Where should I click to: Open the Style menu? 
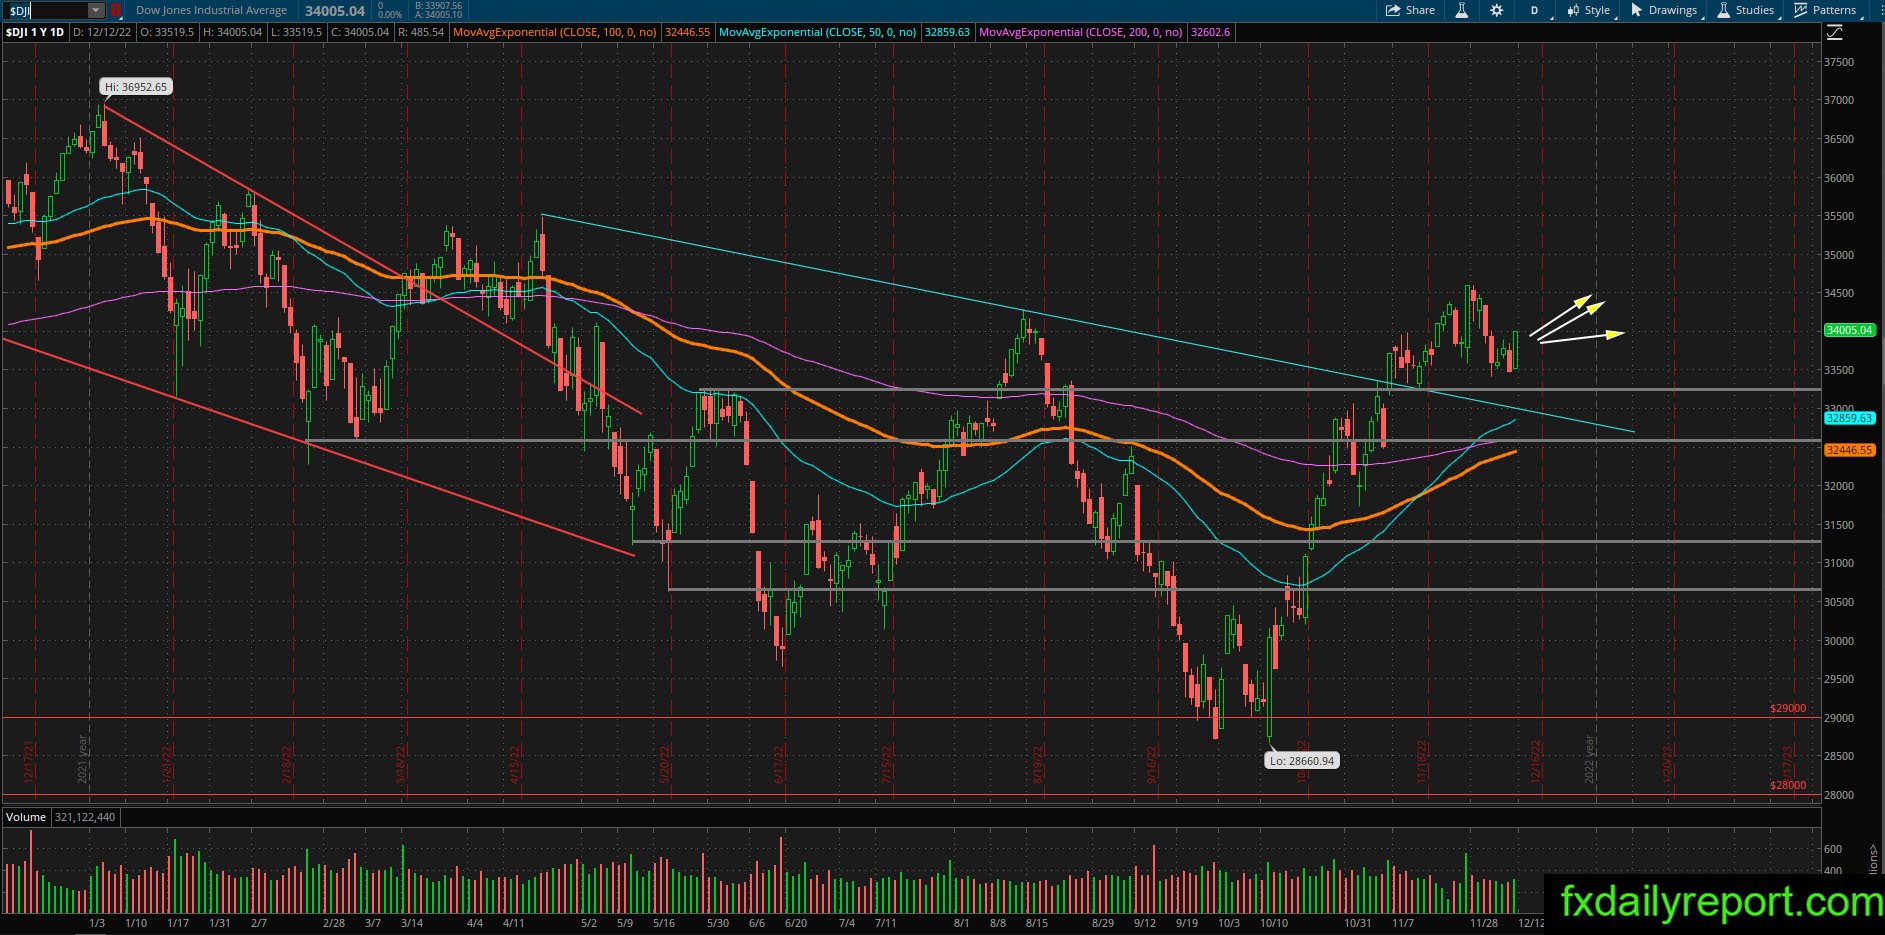pos(1589,10)
